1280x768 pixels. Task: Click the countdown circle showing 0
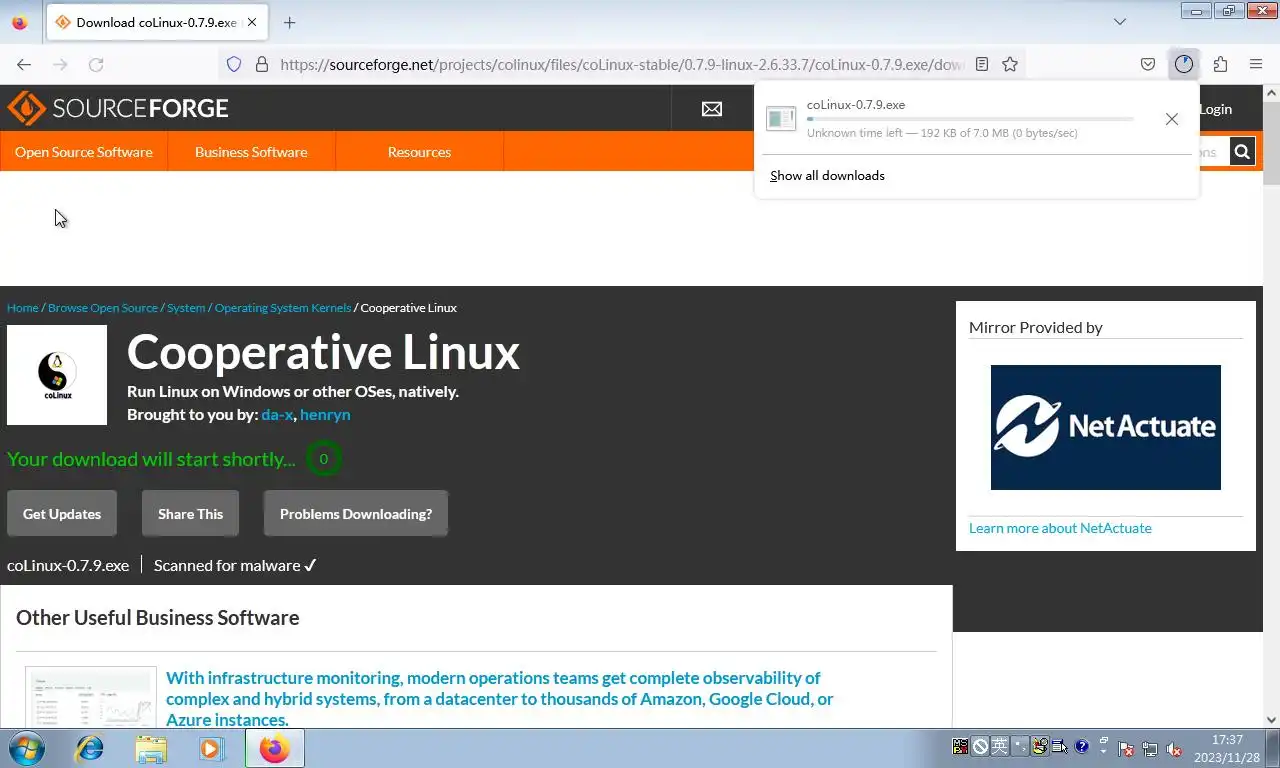tap(323, 459)
